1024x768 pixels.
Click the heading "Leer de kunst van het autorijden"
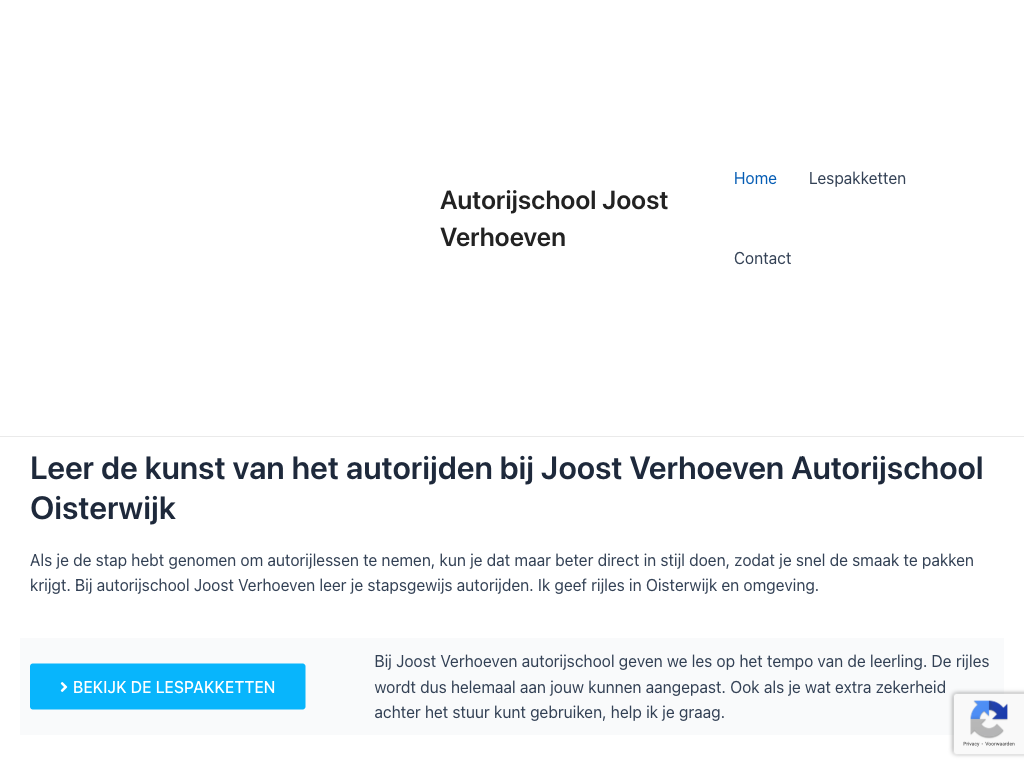(507, 488)
